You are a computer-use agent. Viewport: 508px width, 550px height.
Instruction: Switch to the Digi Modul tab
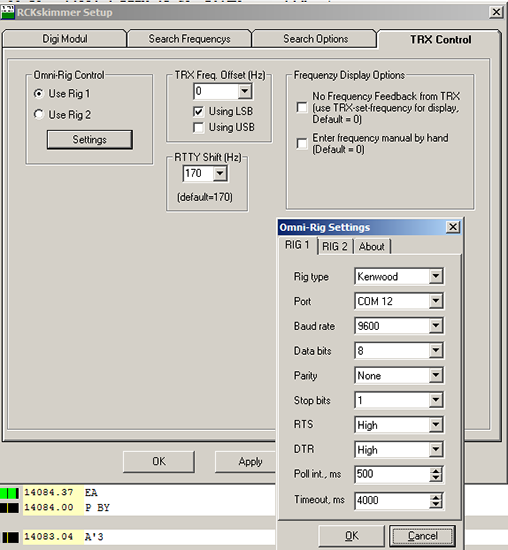pos(65,39)
